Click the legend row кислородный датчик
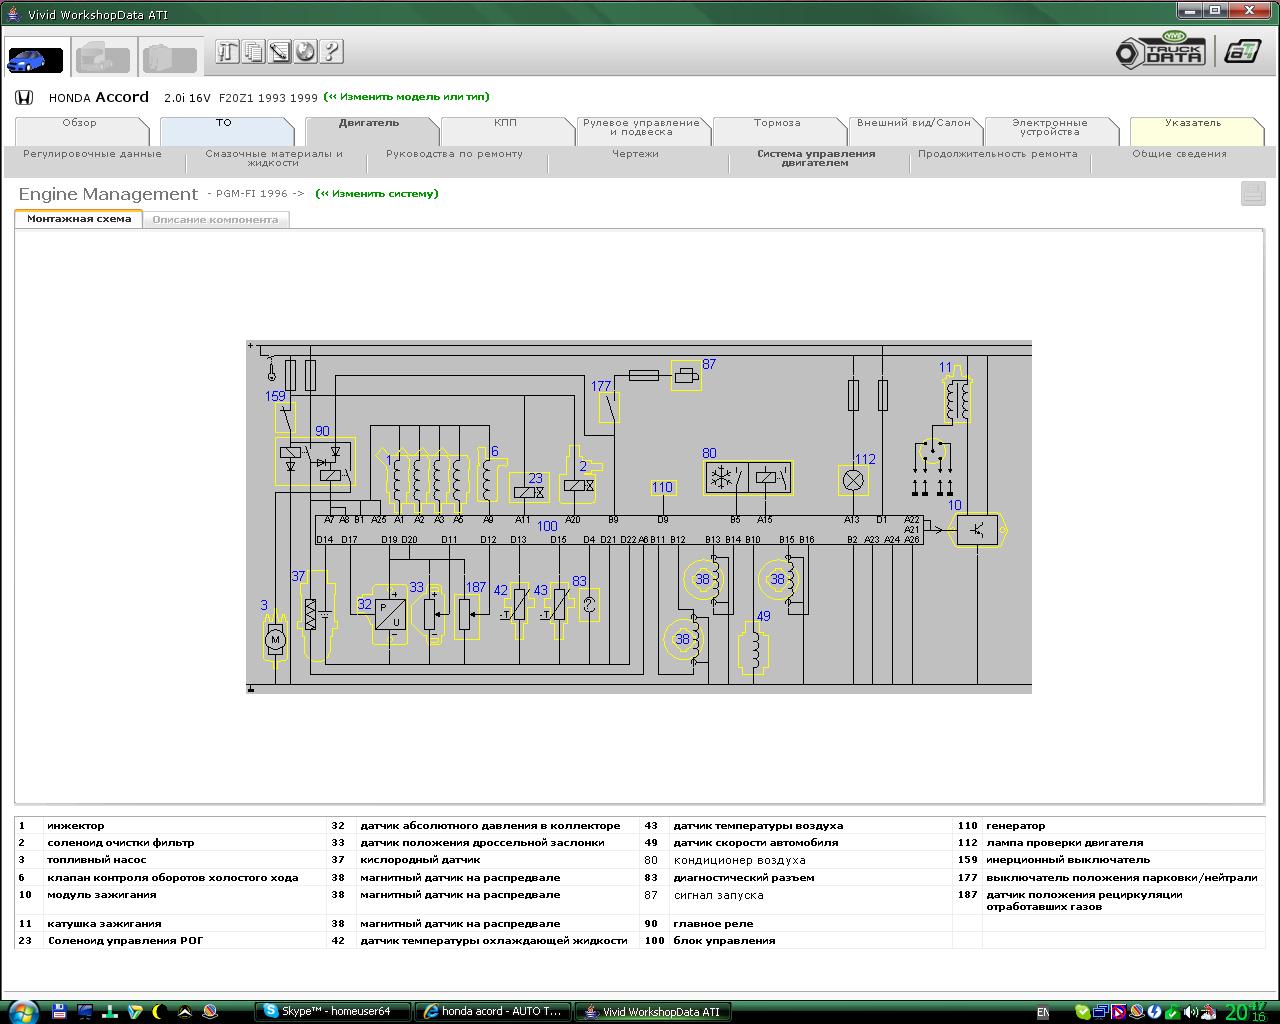 [483, 860]
